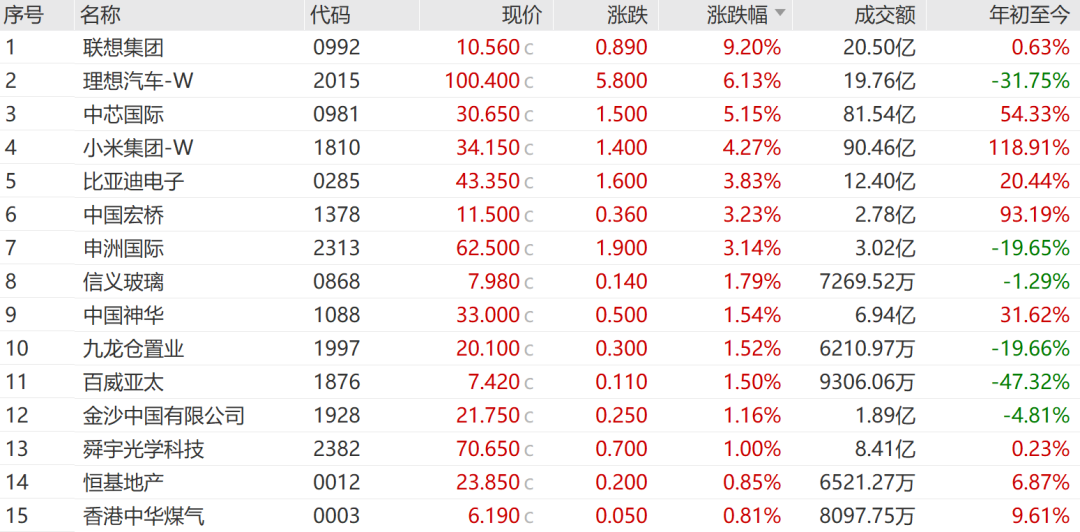Open stock 联想集团
Screen dimensions: 1080x532
[x=123, y=48]
